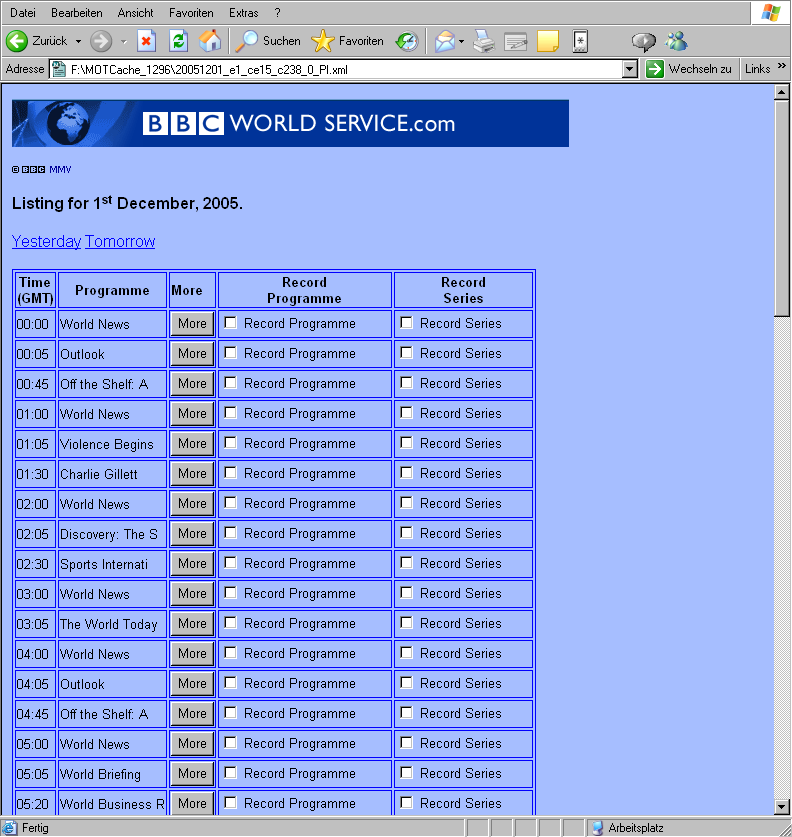Open the Datei menu
792x837 pixels.
coord(23,13)
